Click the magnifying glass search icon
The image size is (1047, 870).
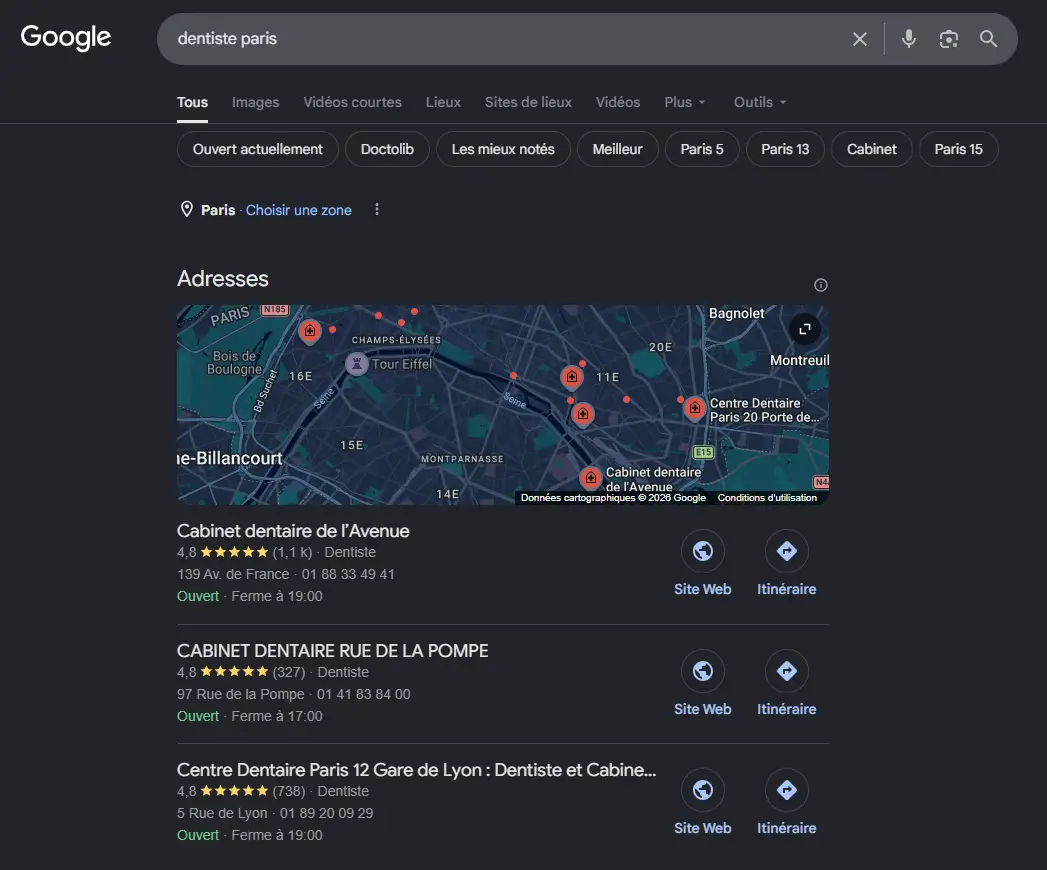tap(988, 39)
